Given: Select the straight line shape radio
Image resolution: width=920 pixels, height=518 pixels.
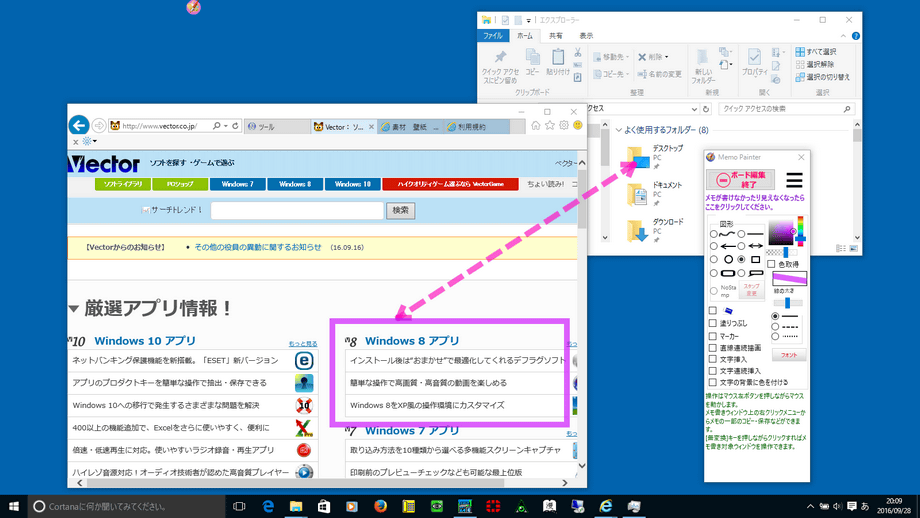Looking at the screenshot, I should coord(741,234).
